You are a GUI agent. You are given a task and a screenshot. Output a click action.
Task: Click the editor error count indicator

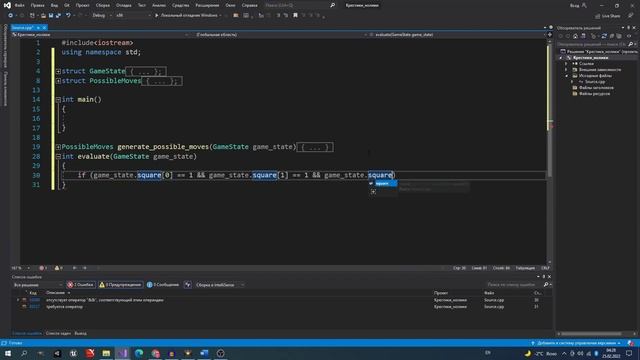coord(43,268)
